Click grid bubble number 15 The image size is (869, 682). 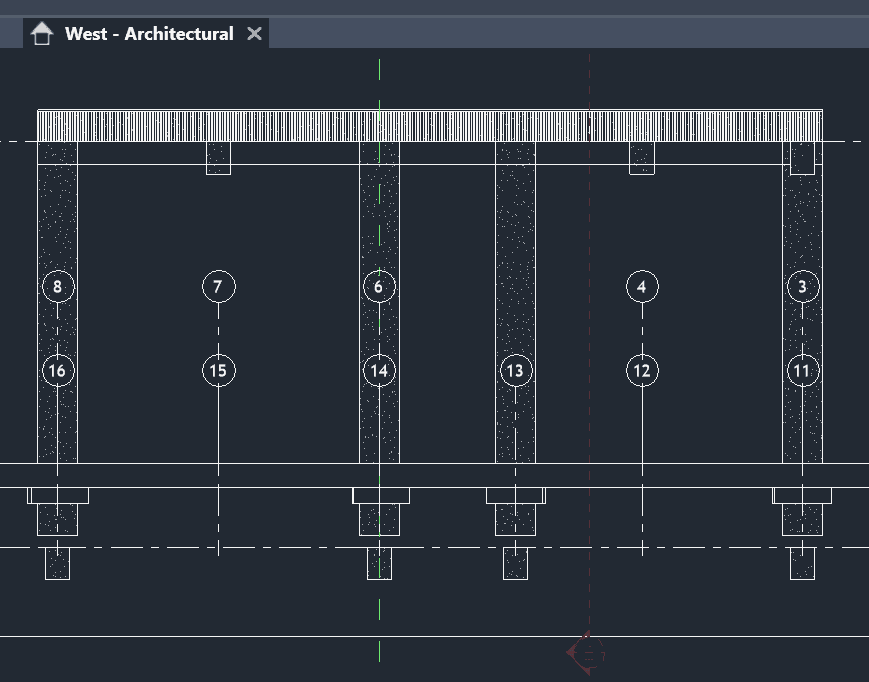(x=218, y=371)
